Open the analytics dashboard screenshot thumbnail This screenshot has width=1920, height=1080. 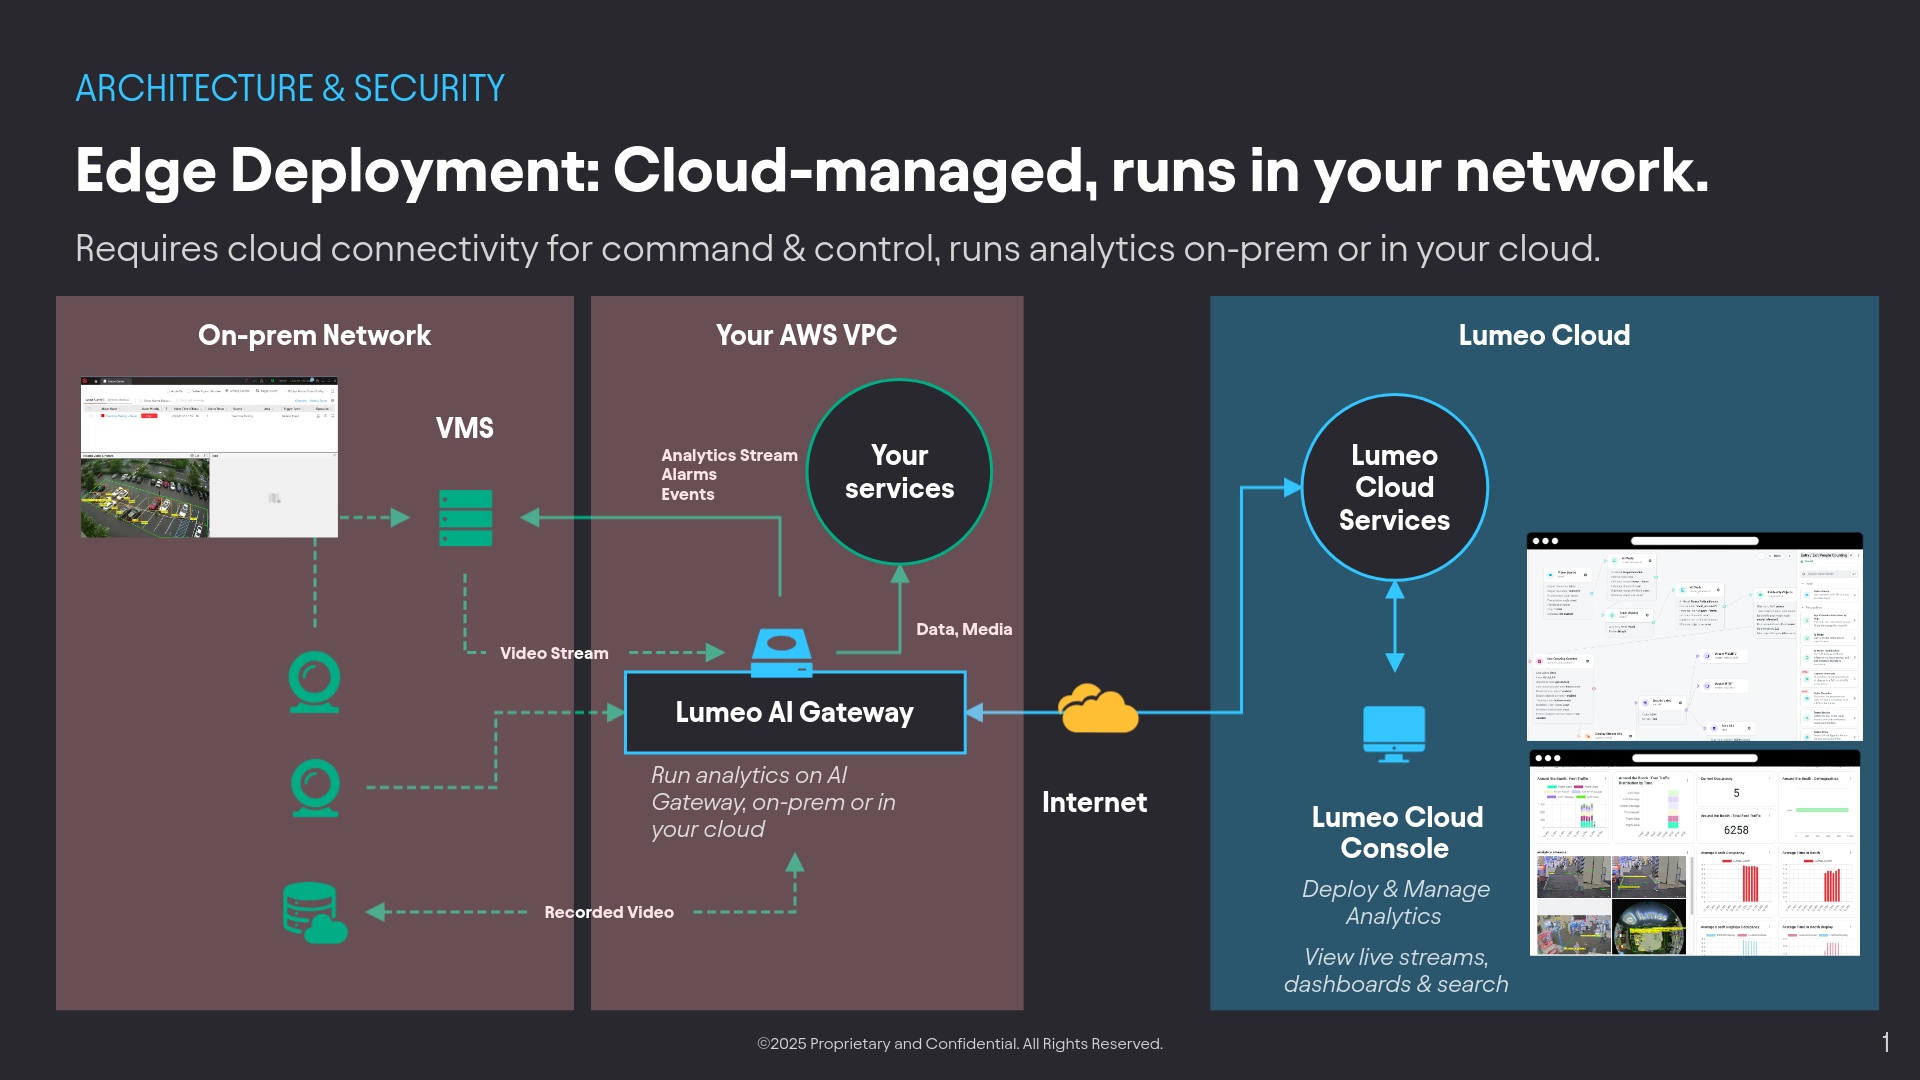1694,853
